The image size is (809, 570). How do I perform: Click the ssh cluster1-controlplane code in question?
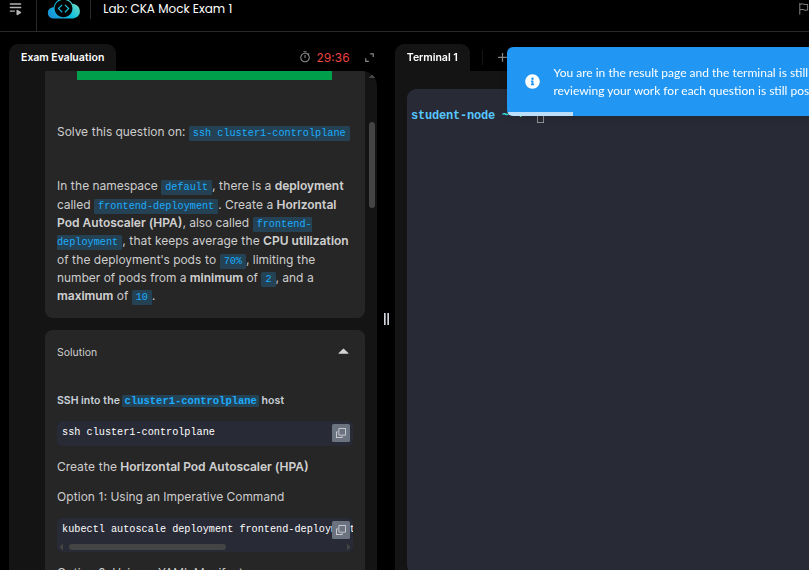coord(269,133)
